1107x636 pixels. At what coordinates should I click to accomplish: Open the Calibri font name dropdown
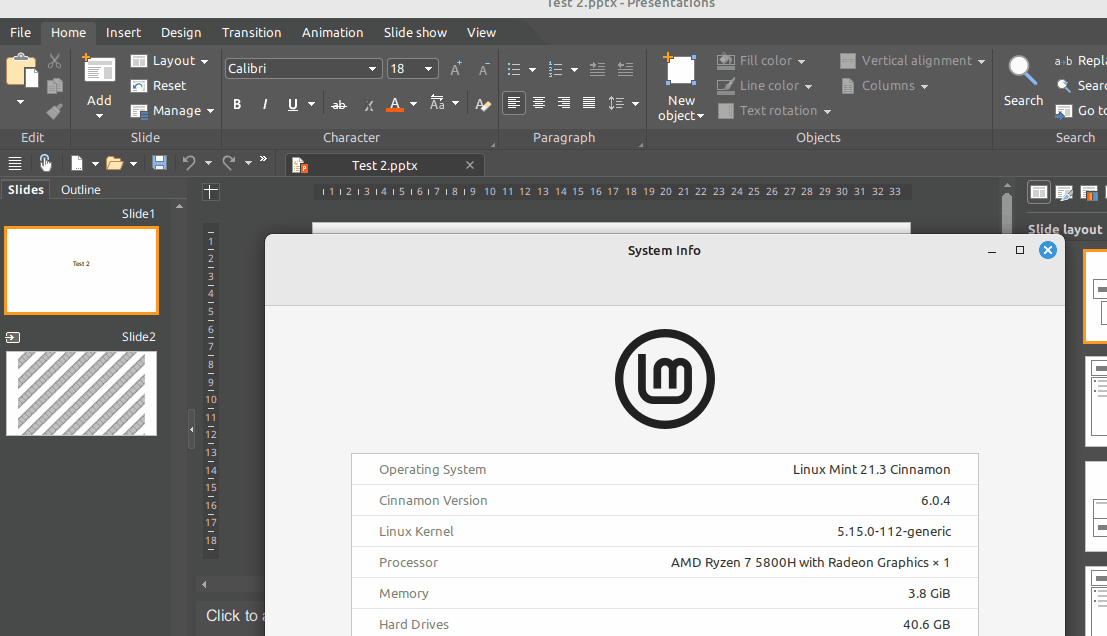click(x=374, y=69)
